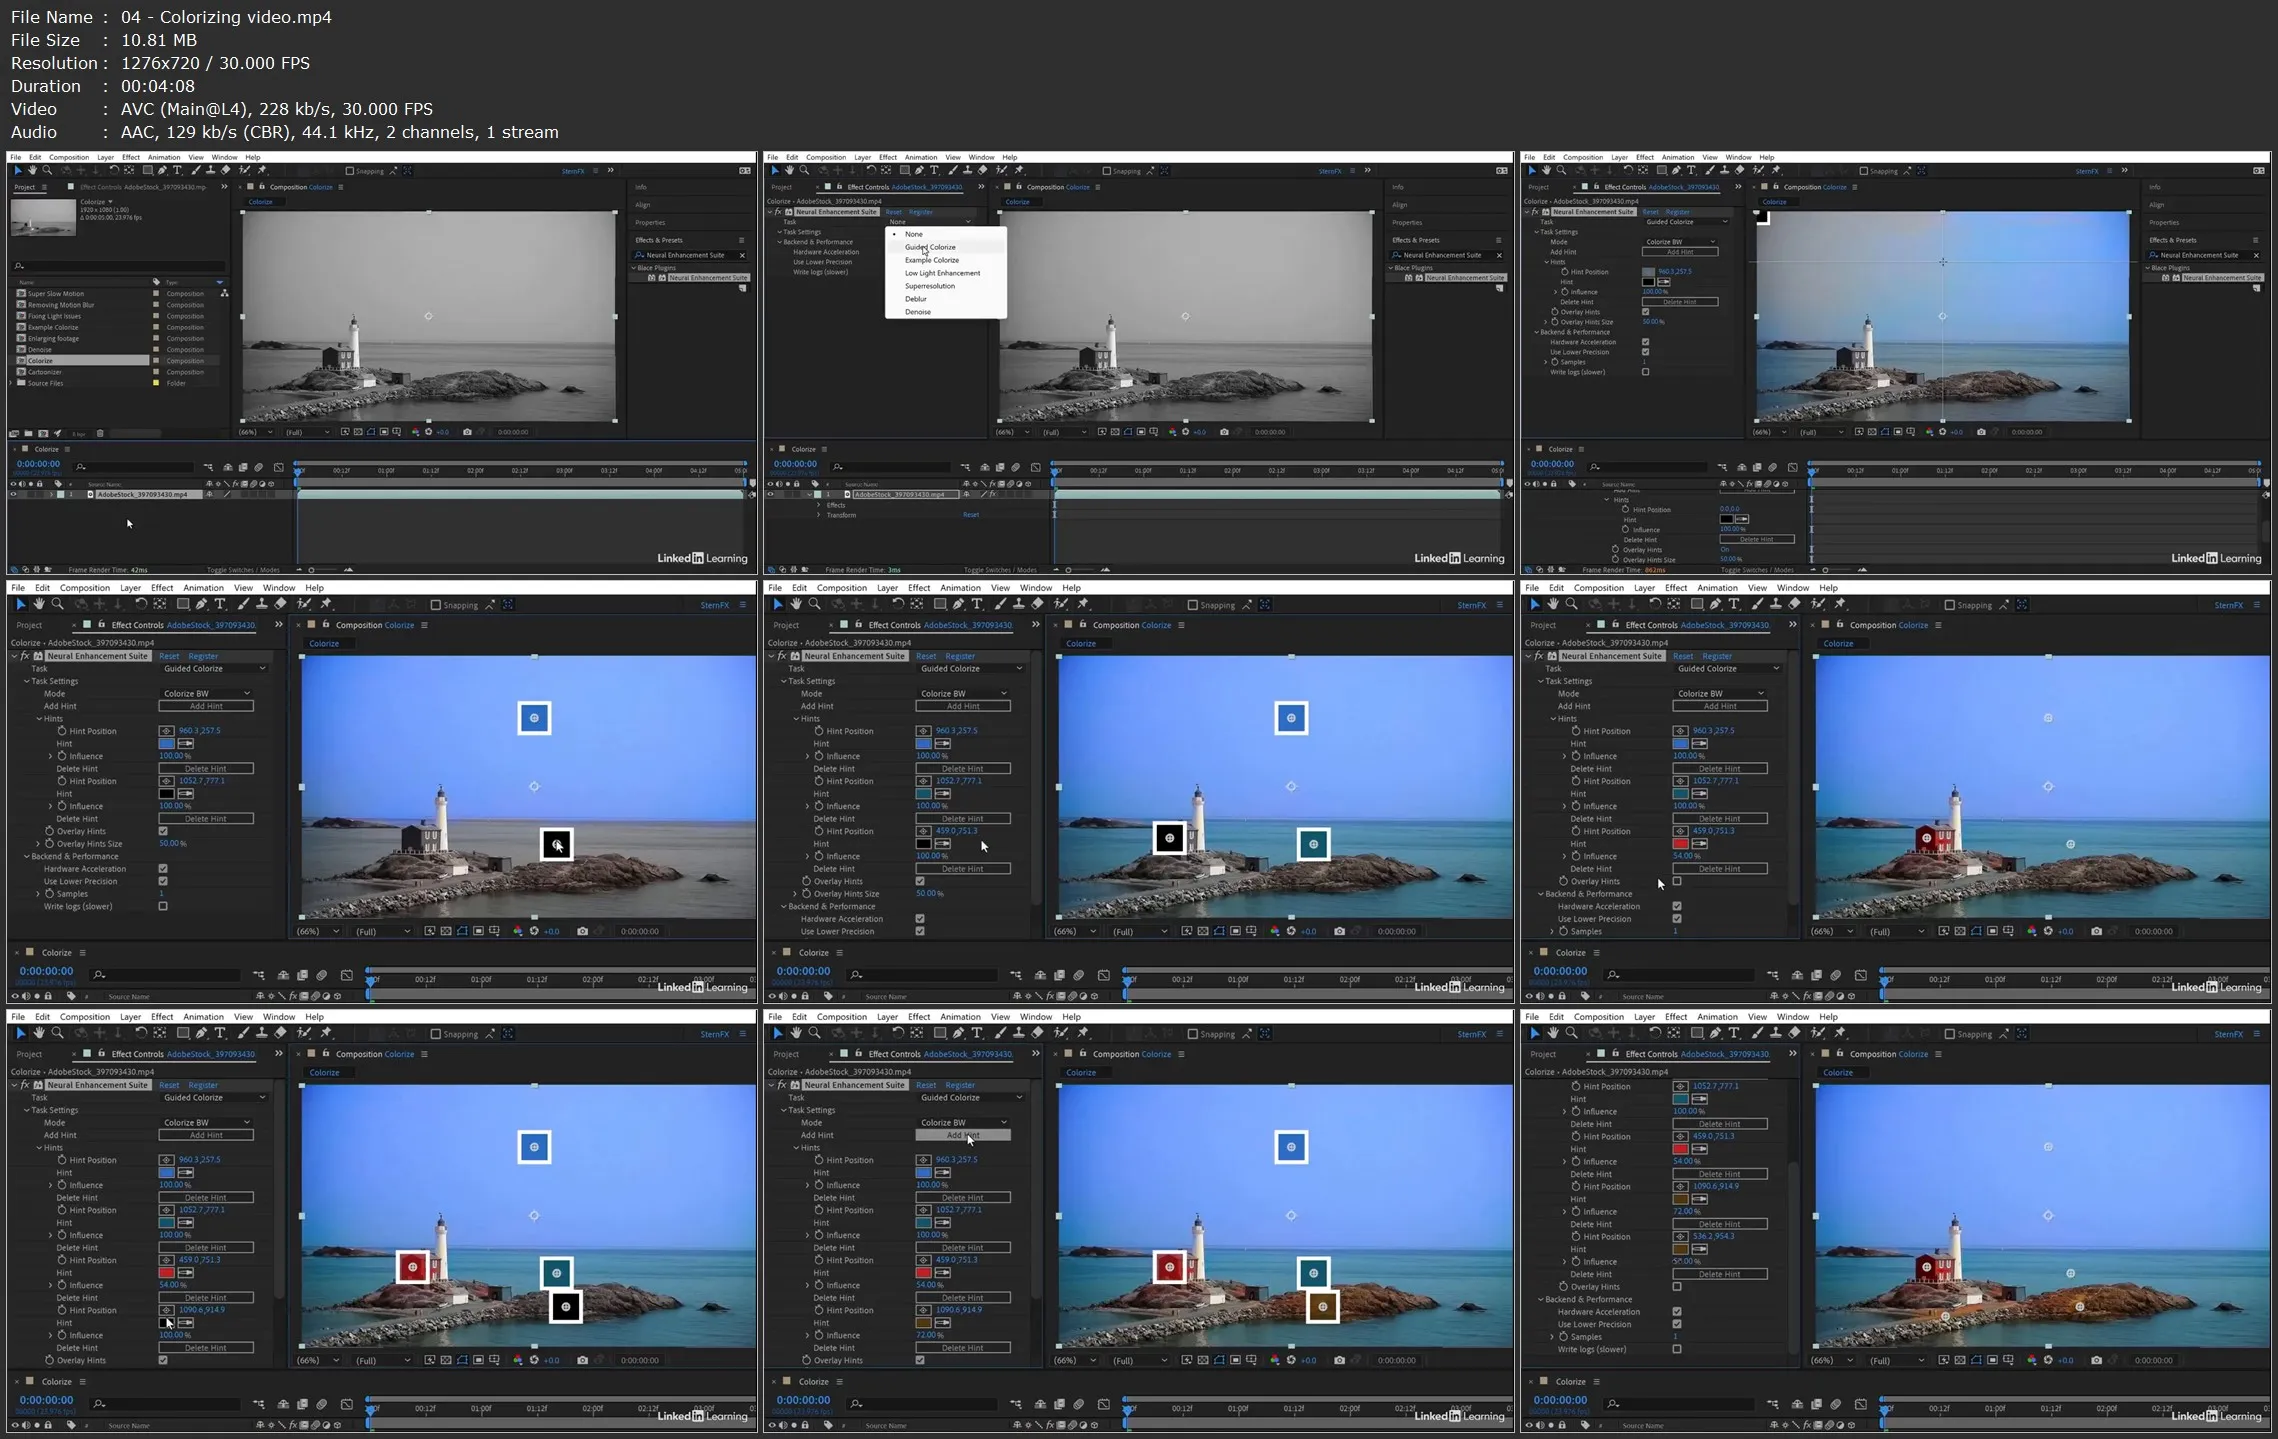The height and width of the screenshot is (1439, 2278).
Task: Select Rotation tool in frame with black rock marker
Action: coord(141,1033)
